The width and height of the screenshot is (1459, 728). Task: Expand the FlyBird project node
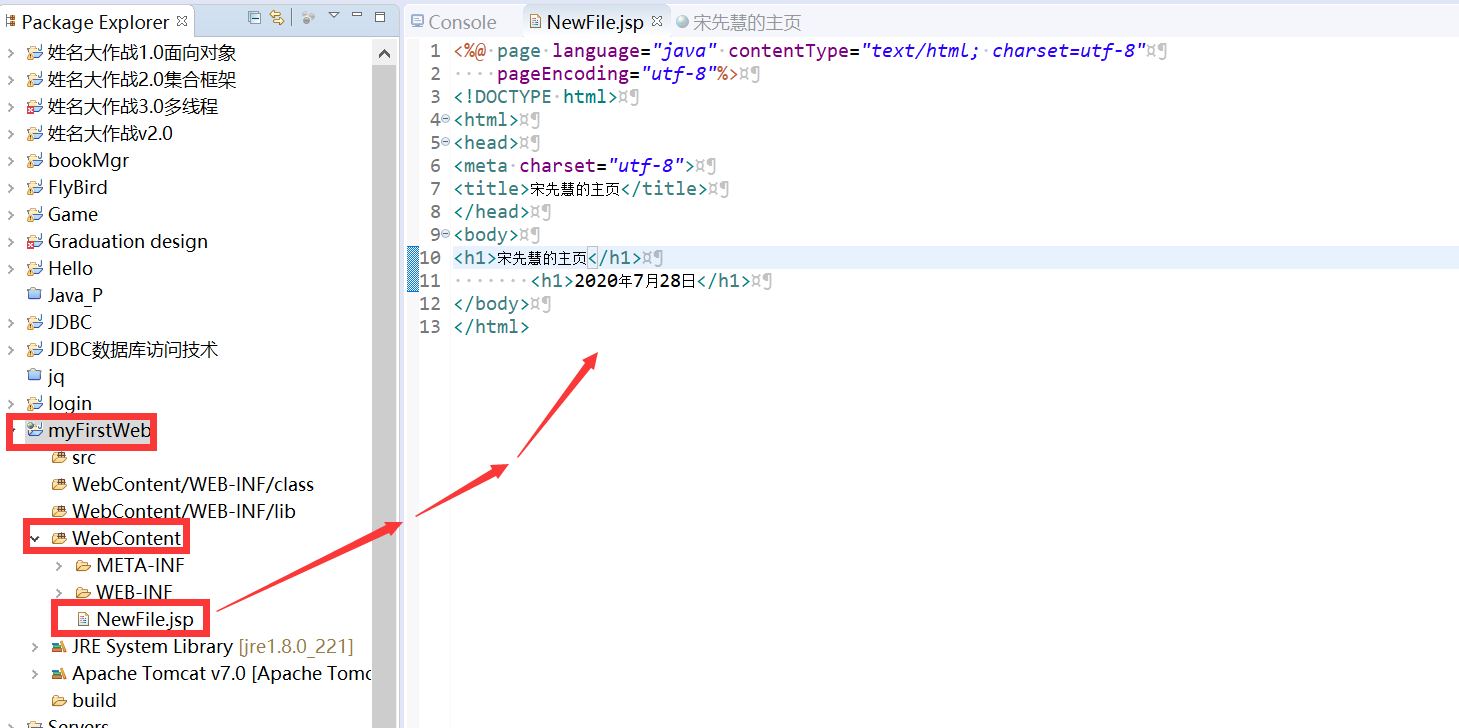tap(11, 188)
